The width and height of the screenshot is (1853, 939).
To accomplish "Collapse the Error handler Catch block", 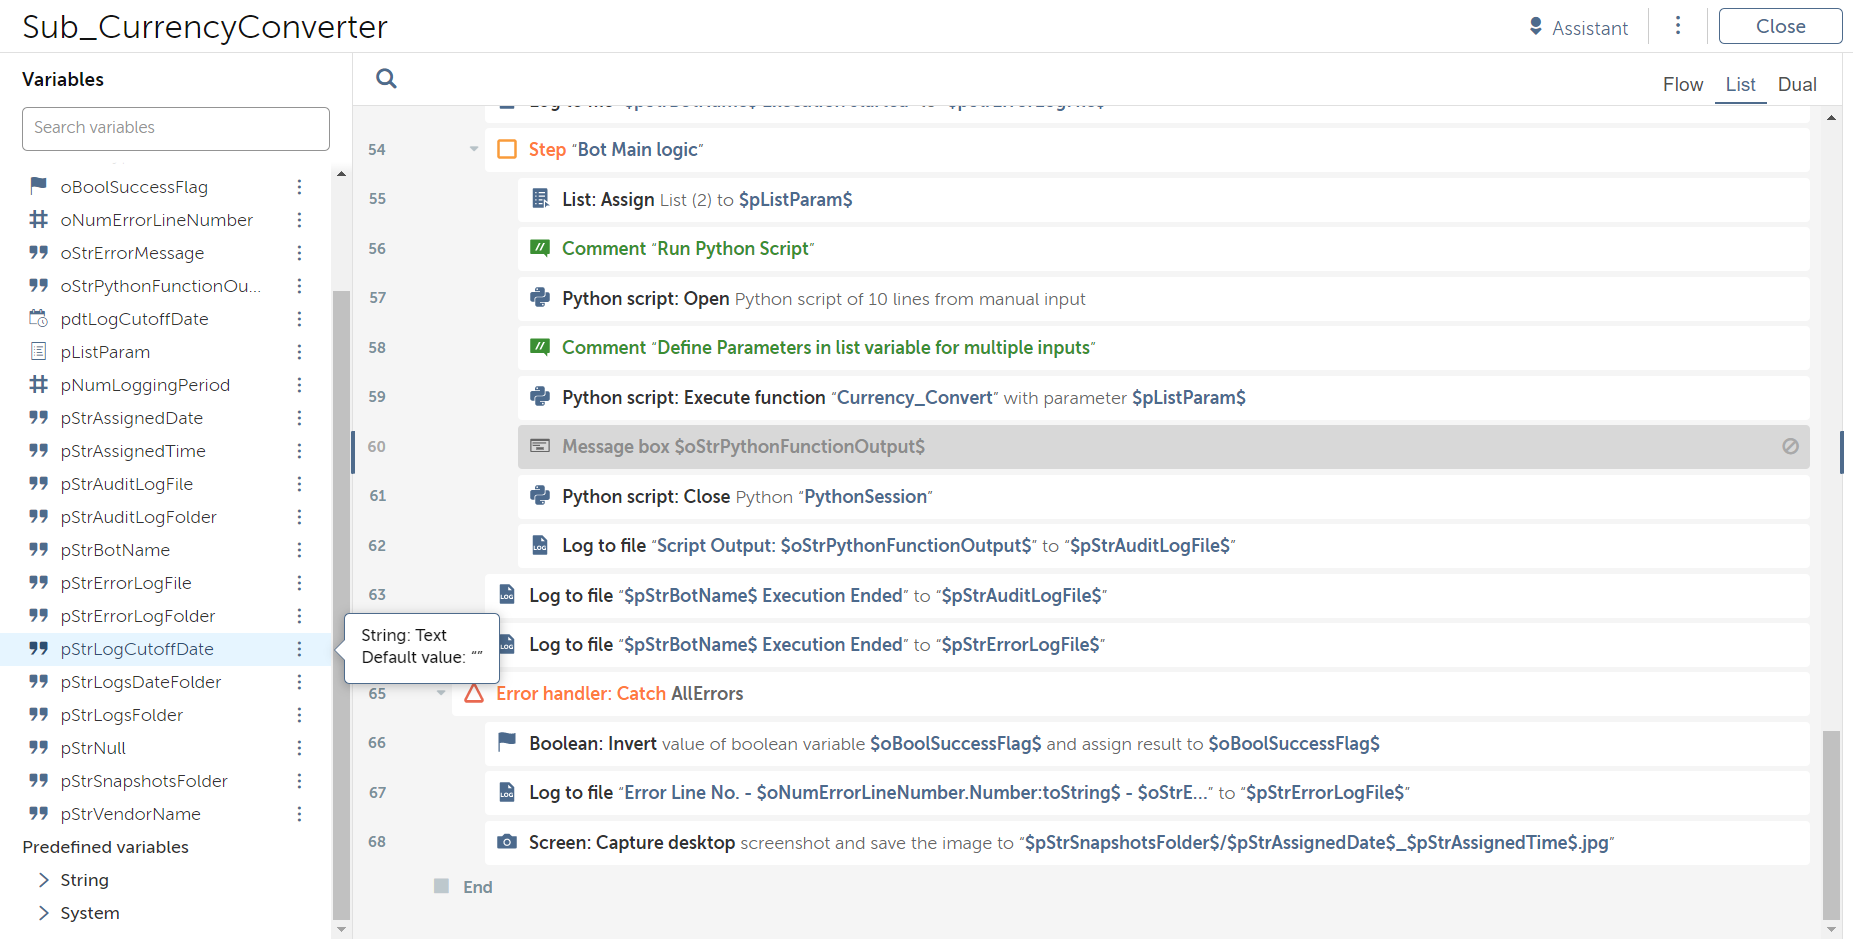I will [x=441, y=693].
